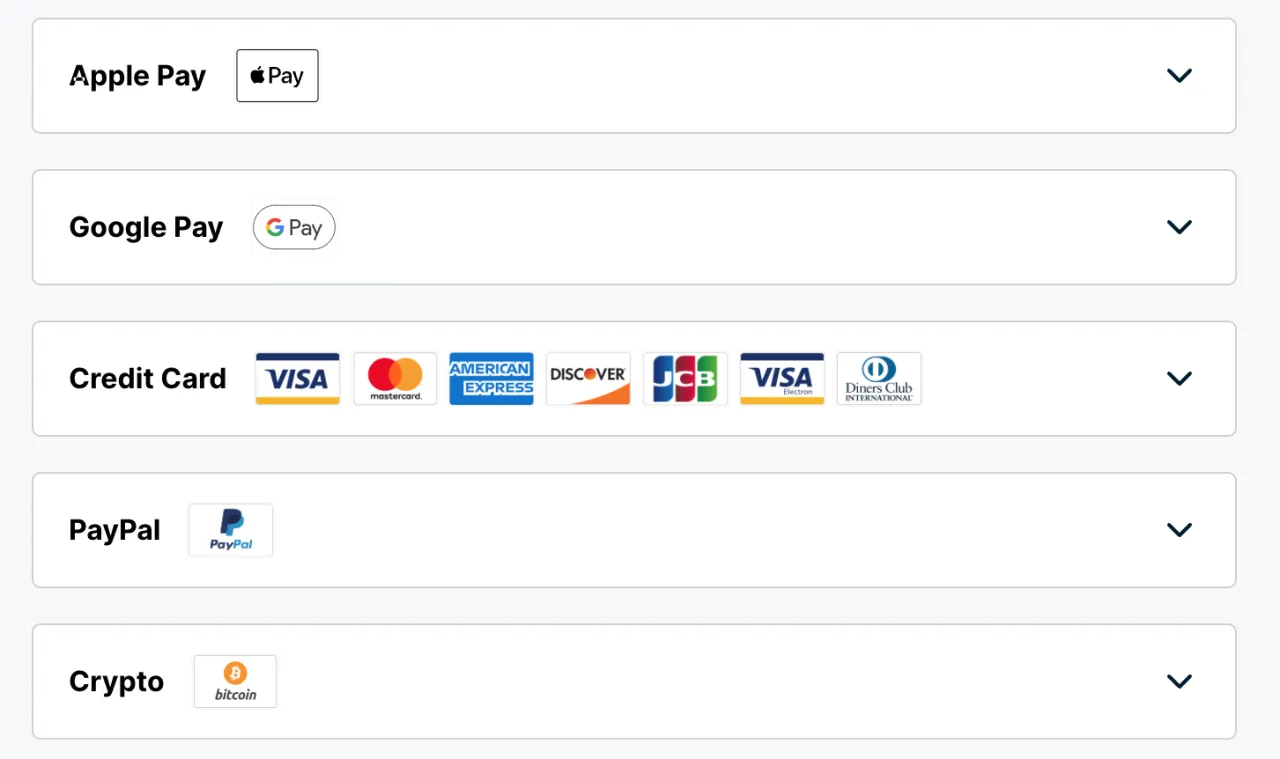This screenshot has height=759, width=1280.
Task: Click the Discover card logo
Action: pos(588,378)
